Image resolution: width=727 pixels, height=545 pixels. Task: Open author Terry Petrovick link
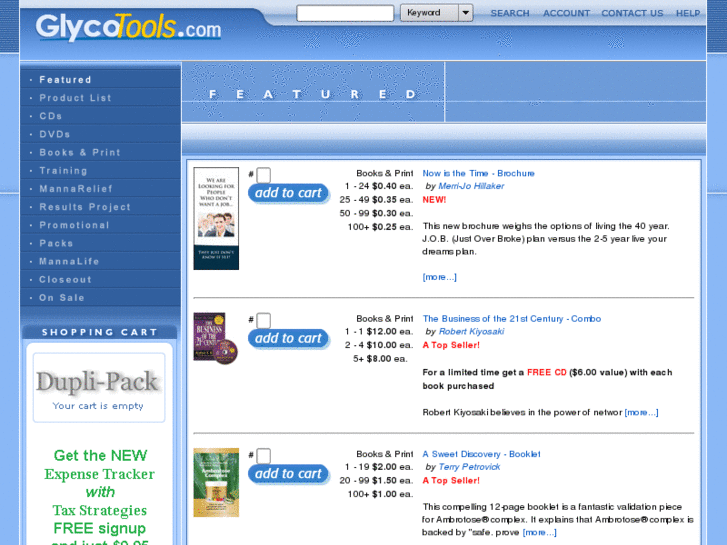[x=469, y=467]
